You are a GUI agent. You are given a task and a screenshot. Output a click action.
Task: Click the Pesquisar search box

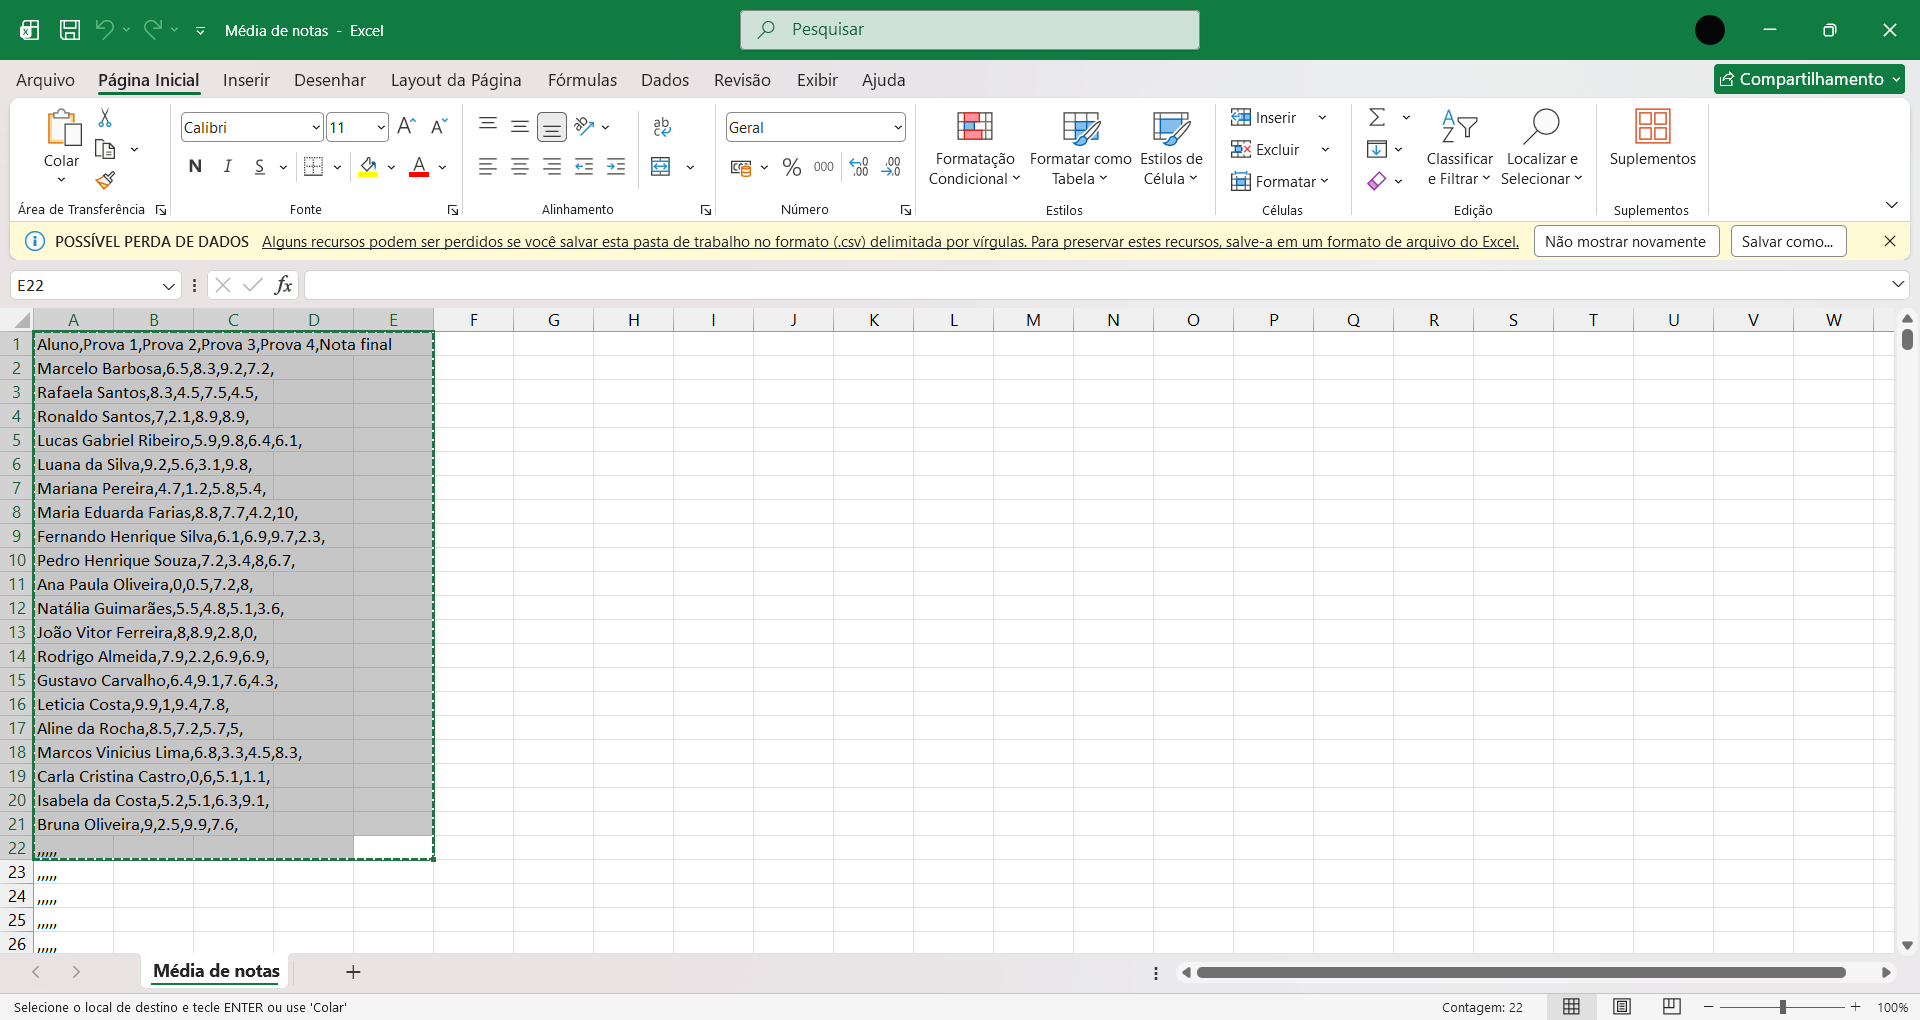pyautogui.click(x=970, y=30)
